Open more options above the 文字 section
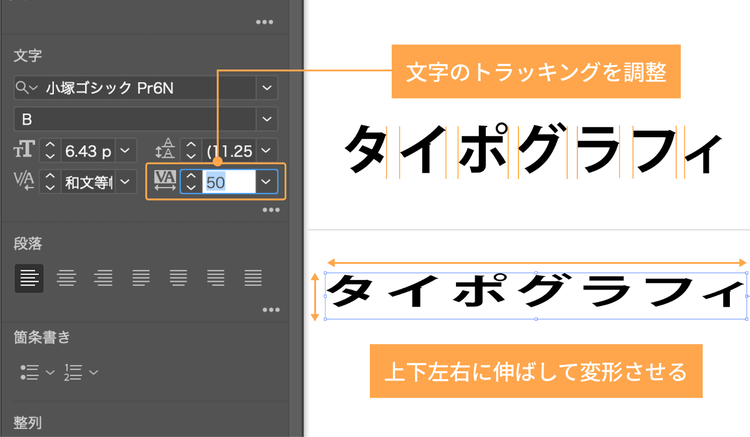750x437 pixels. [265, 22]
